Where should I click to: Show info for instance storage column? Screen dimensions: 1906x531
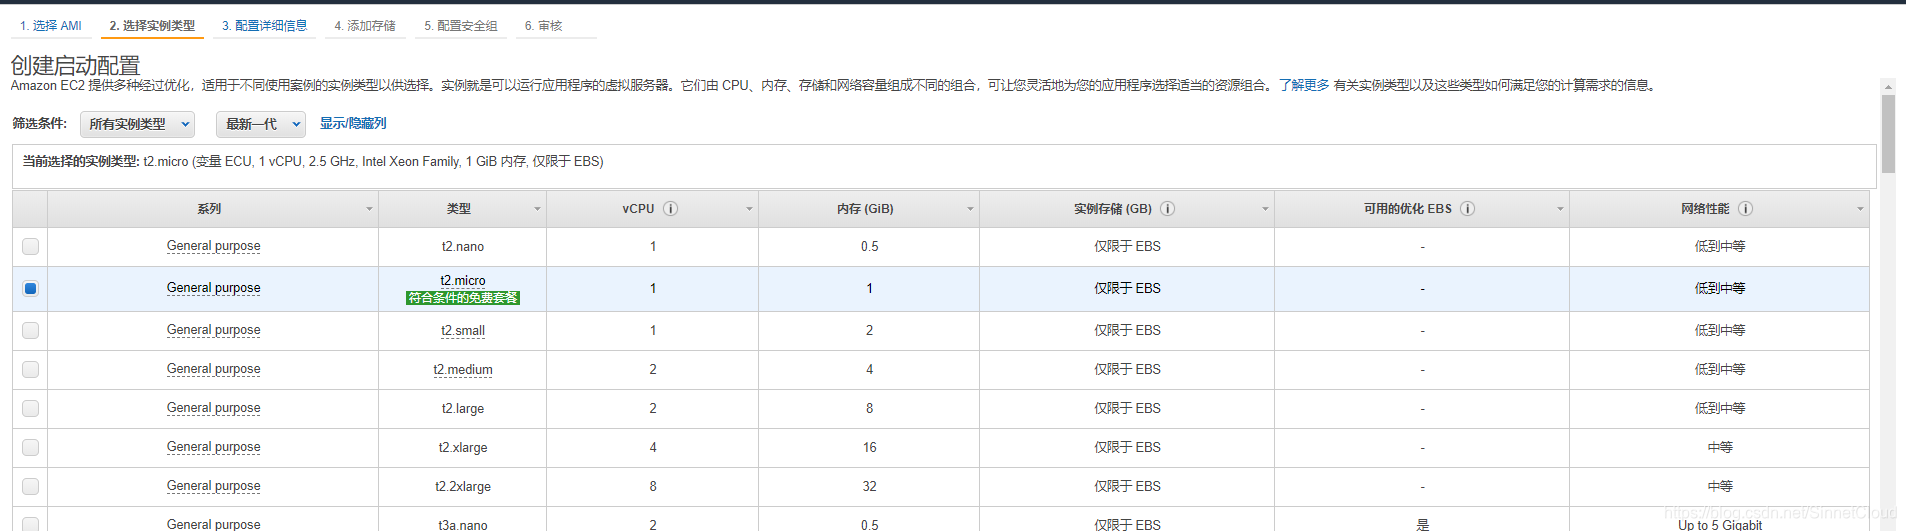tap(1167, 209)
